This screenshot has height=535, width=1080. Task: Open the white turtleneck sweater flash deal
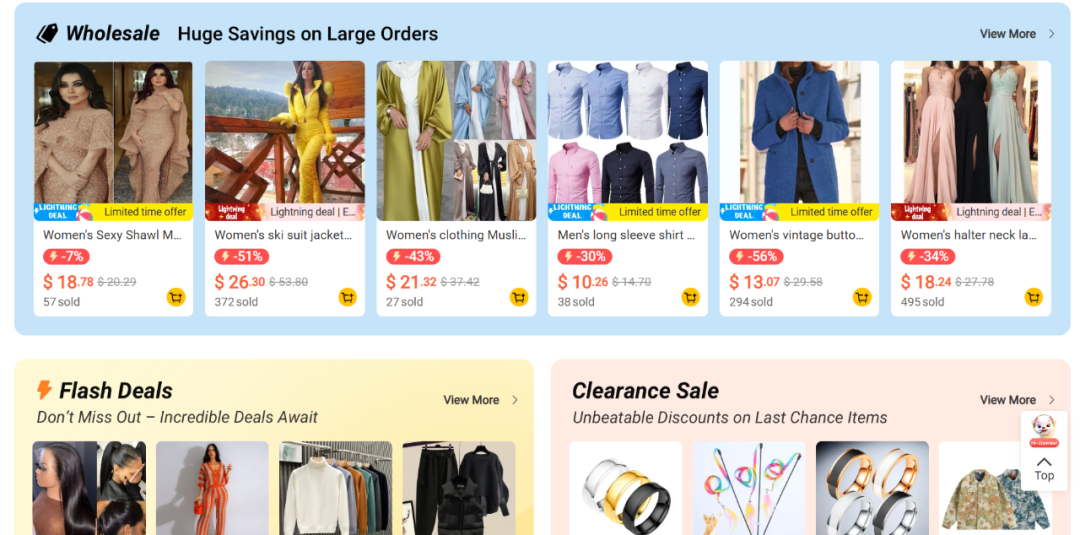point(336,488)
